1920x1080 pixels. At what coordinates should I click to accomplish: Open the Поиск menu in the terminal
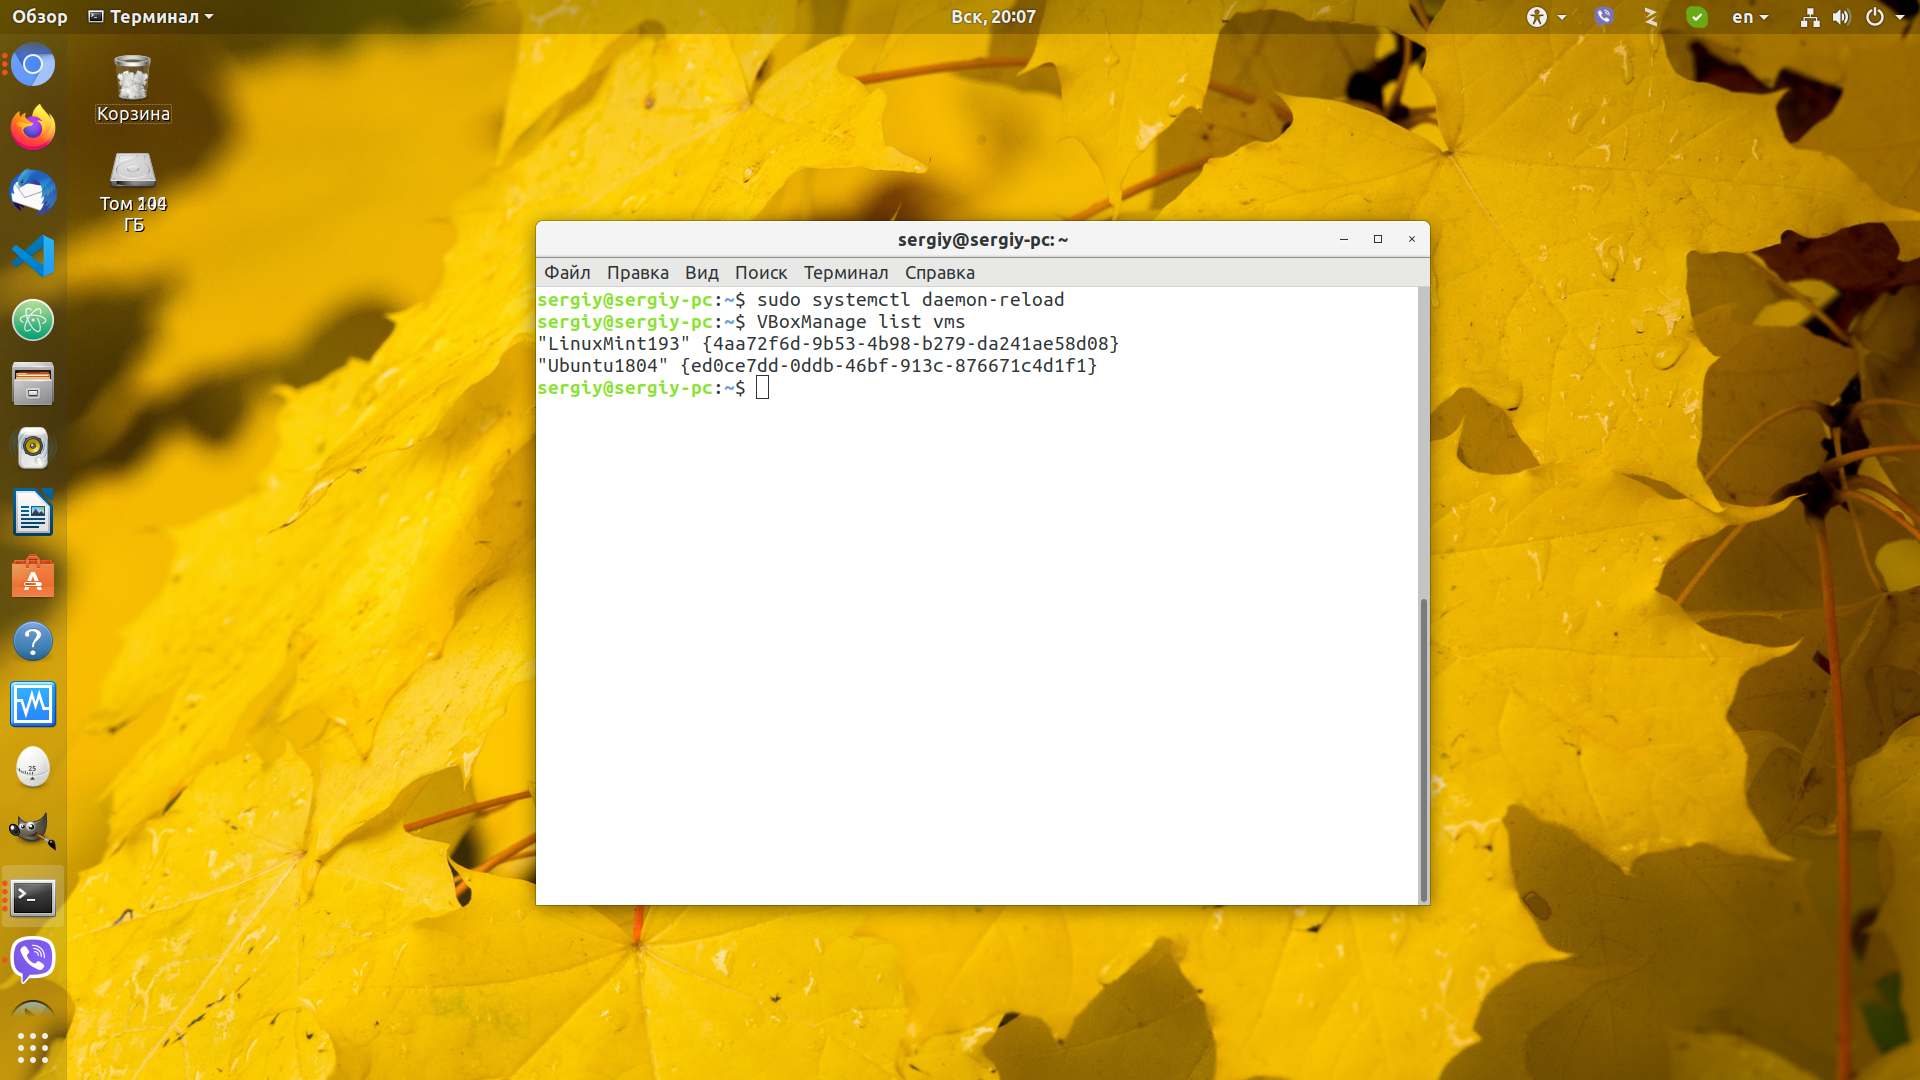pos(761,272)
